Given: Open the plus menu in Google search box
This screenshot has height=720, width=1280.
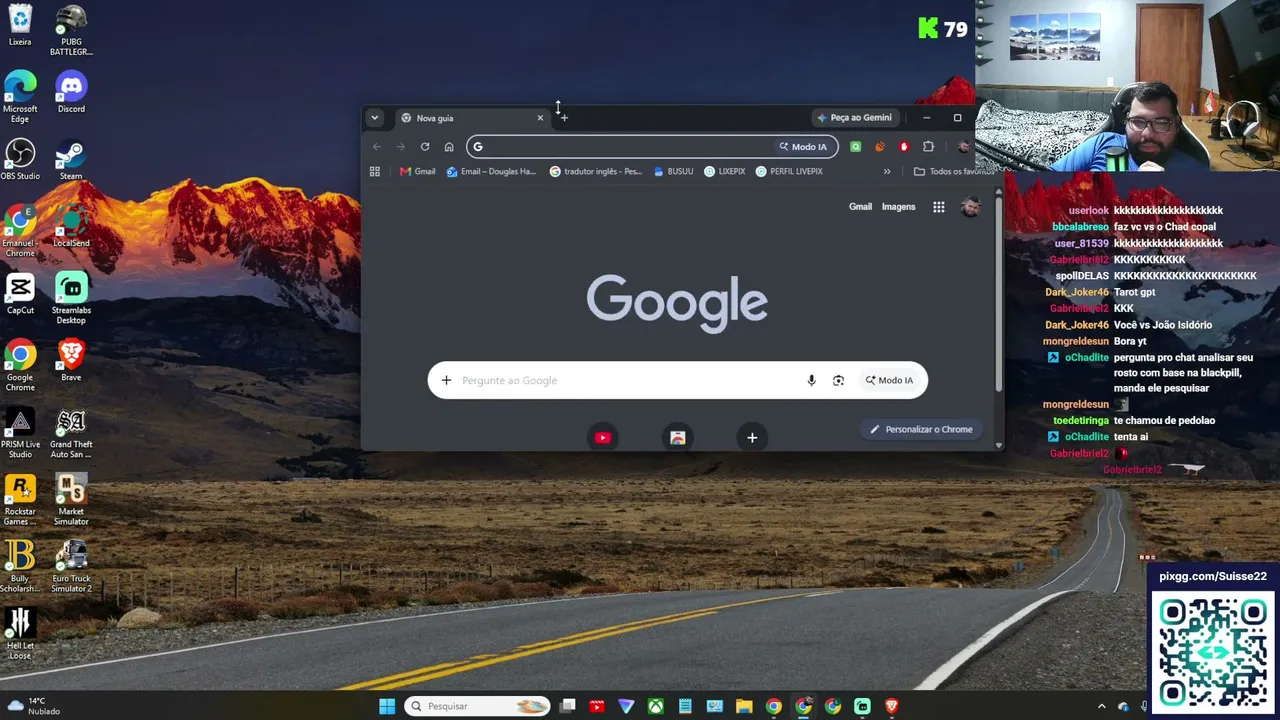Looking at the screenshot, I should coord(446,380).
